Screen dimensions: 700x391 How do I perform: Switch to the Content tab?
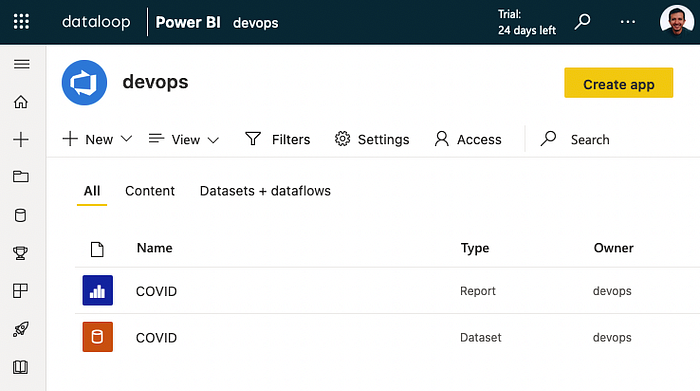pyautogui.click(x=150, y=191)
